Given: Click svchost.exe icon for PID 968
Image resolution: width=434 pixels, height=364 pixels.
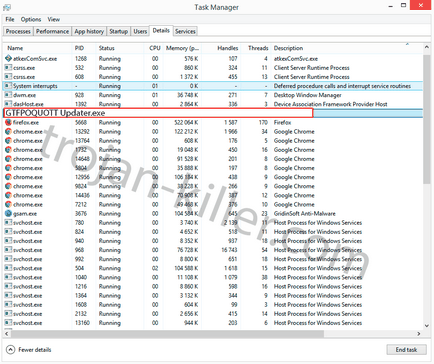Looking at the screenshot, I should 8,250.
